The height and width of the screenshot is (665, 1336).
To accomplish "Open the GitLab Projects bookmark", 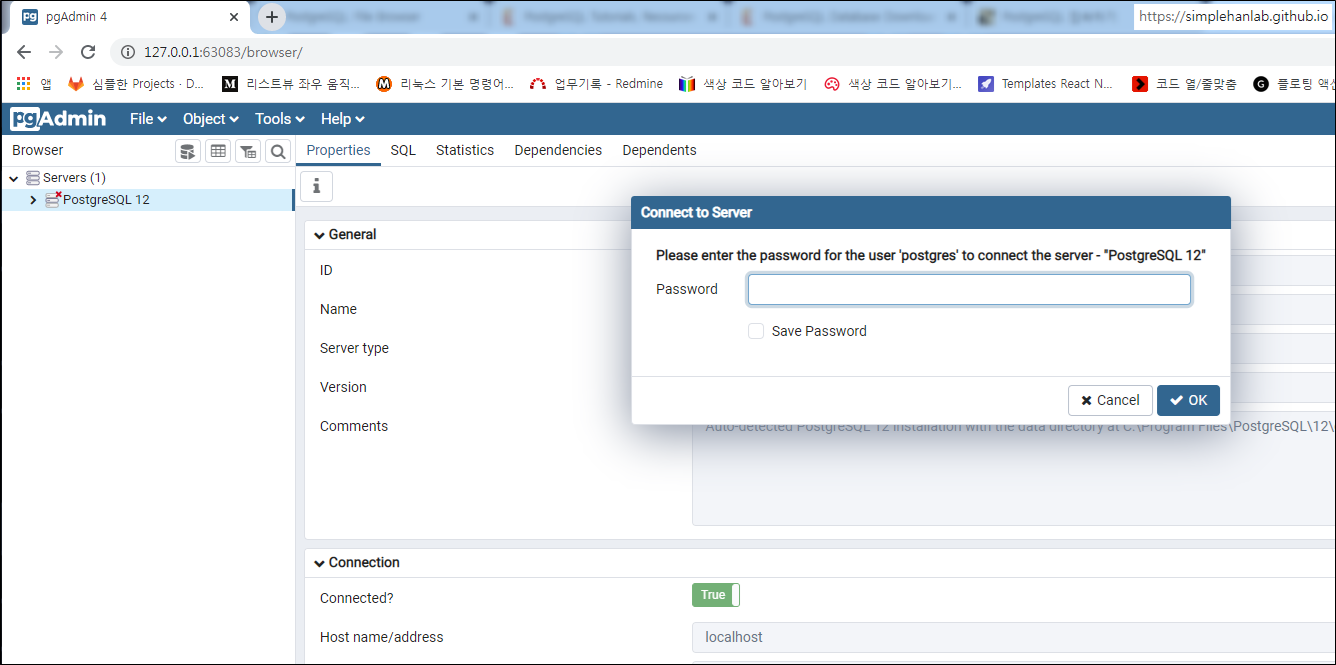I will (136, 84).
